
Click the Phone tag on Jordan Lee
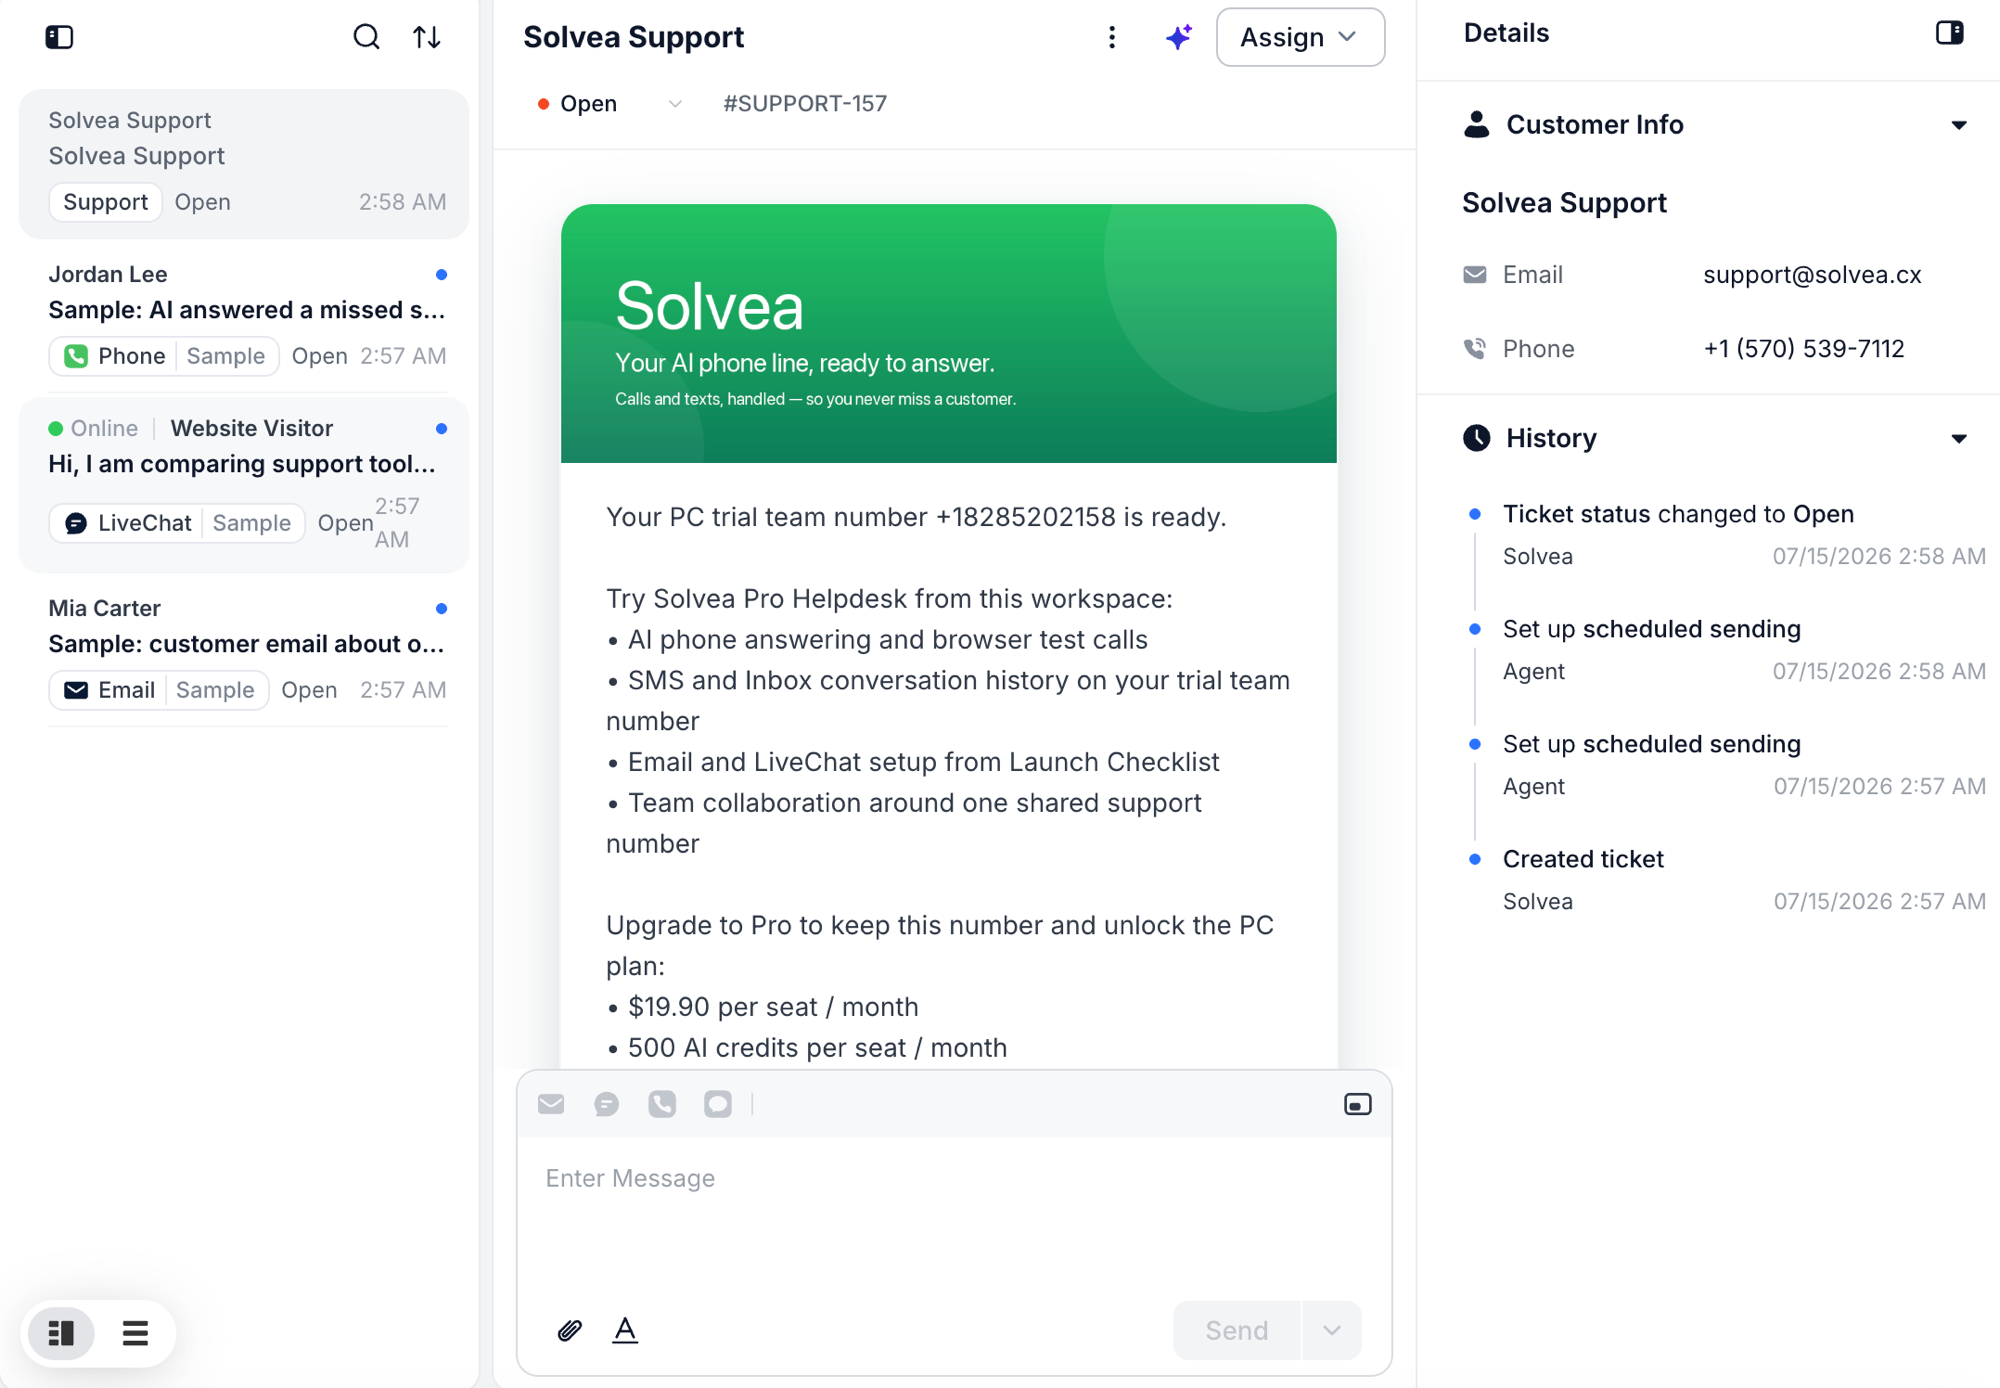(114, 356)
